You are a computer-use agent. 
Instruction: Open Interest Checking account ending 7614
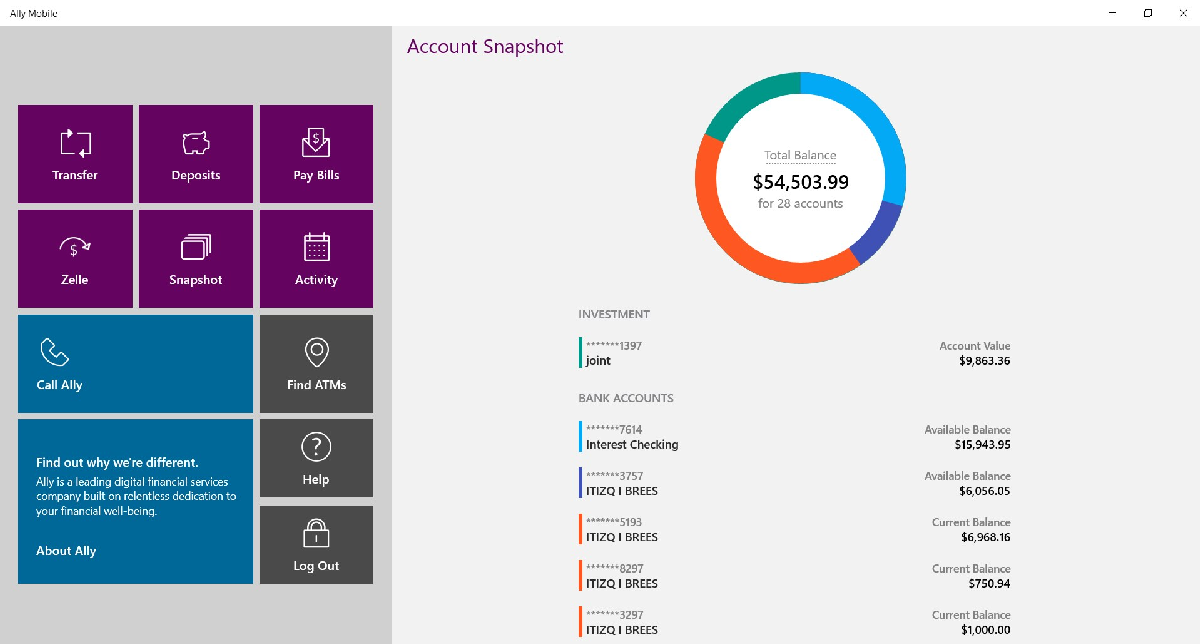[795, 437]
